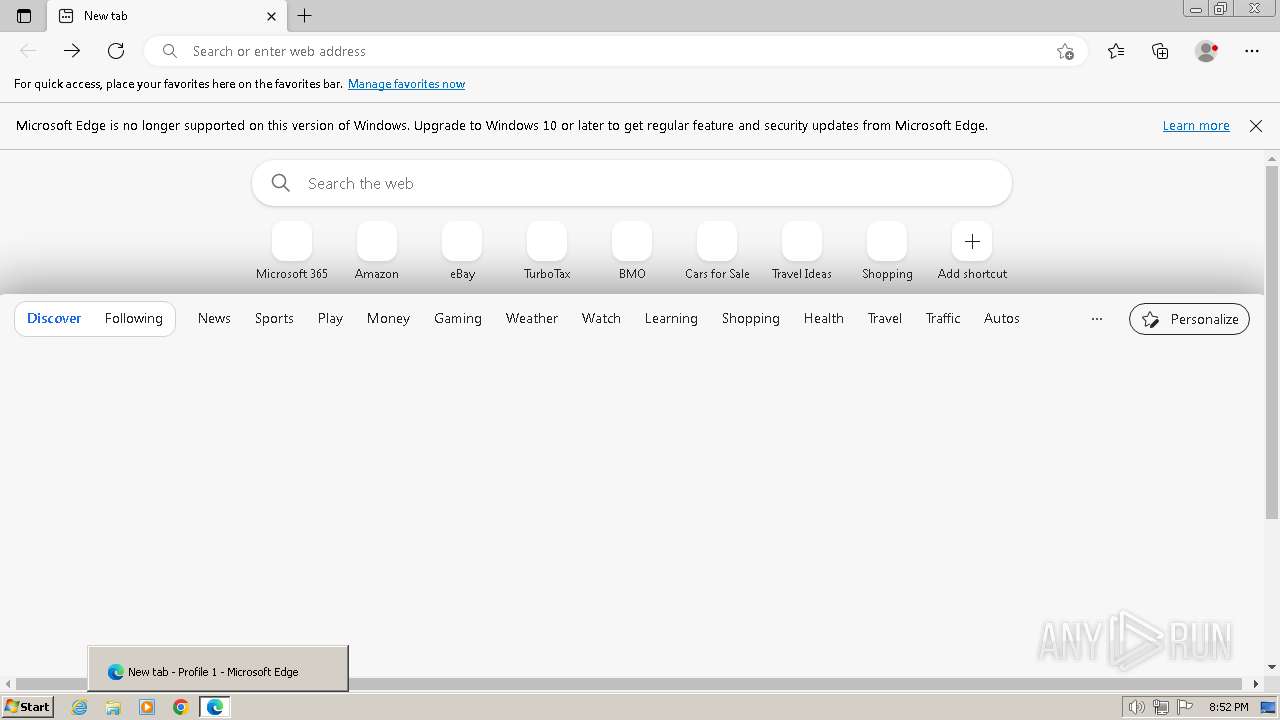Select the New tab Edge window preview
This screenshot has width=1280, height=720.
(x=218, y=669)
